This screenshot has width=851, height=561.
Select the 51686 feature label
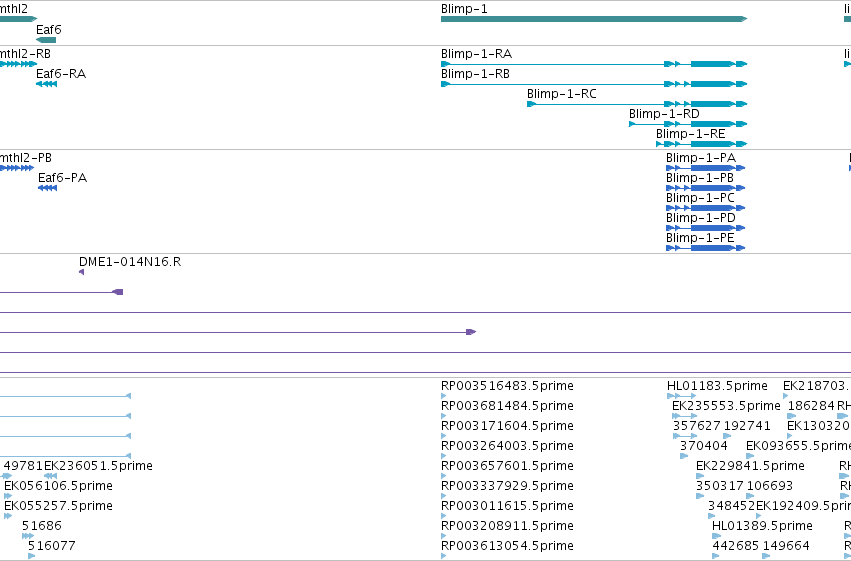tap(42, 526)
